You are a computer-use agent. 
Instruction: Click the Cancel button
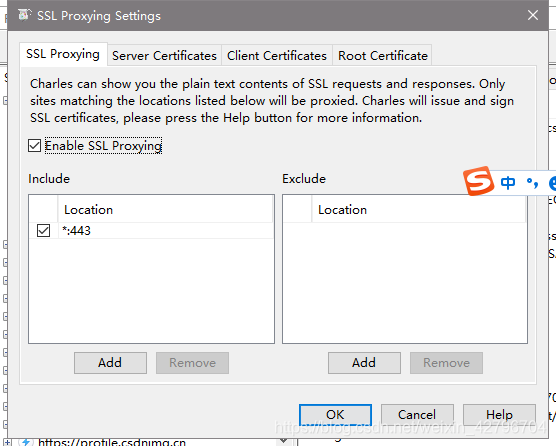pyautogui.click(x=417, y=414)
